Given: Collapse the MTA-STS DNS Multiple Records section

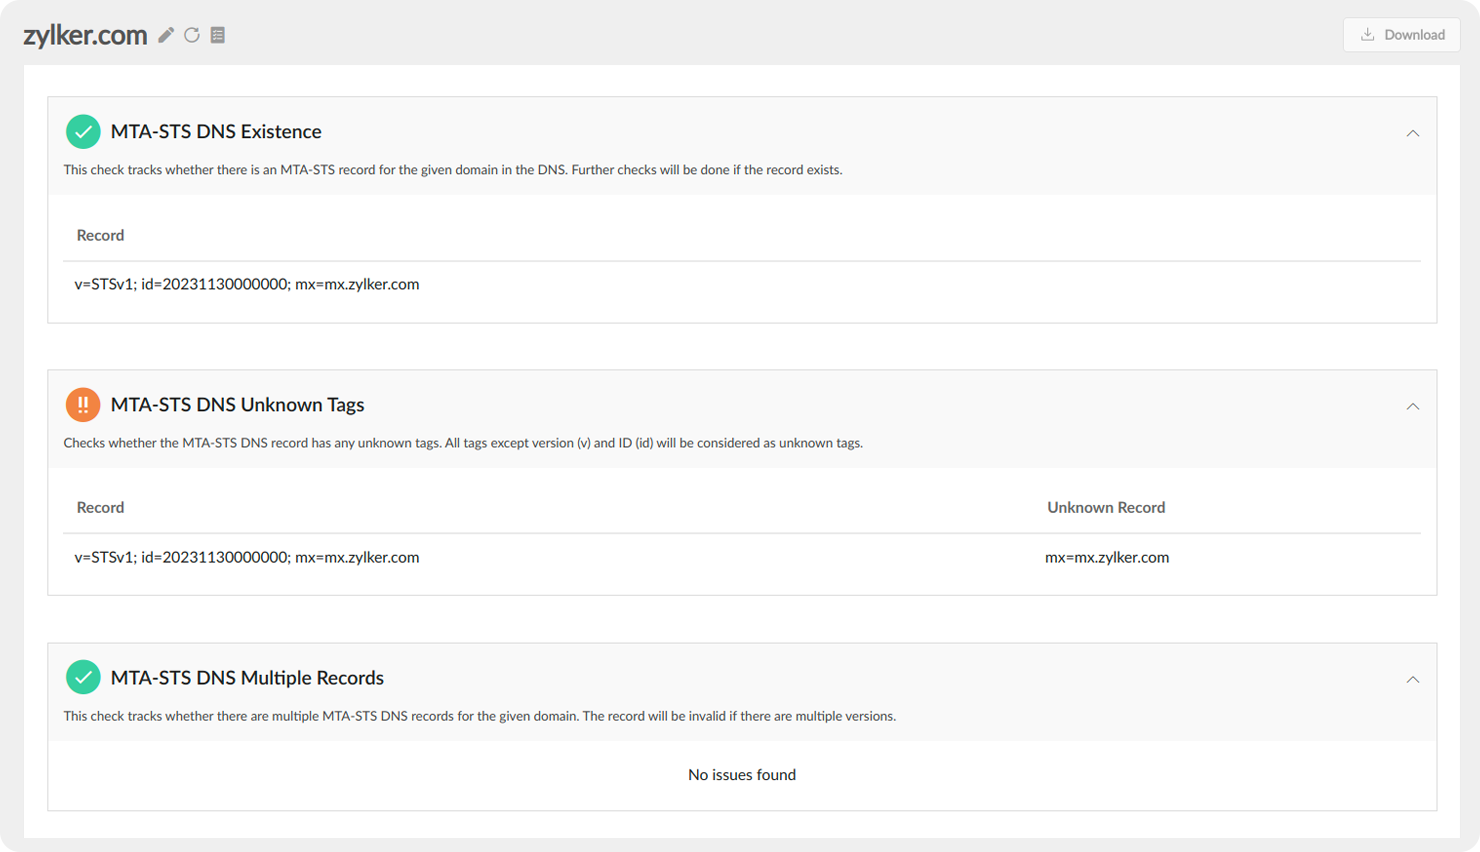Looking at the screenshot, I should tap(1412, 679).
